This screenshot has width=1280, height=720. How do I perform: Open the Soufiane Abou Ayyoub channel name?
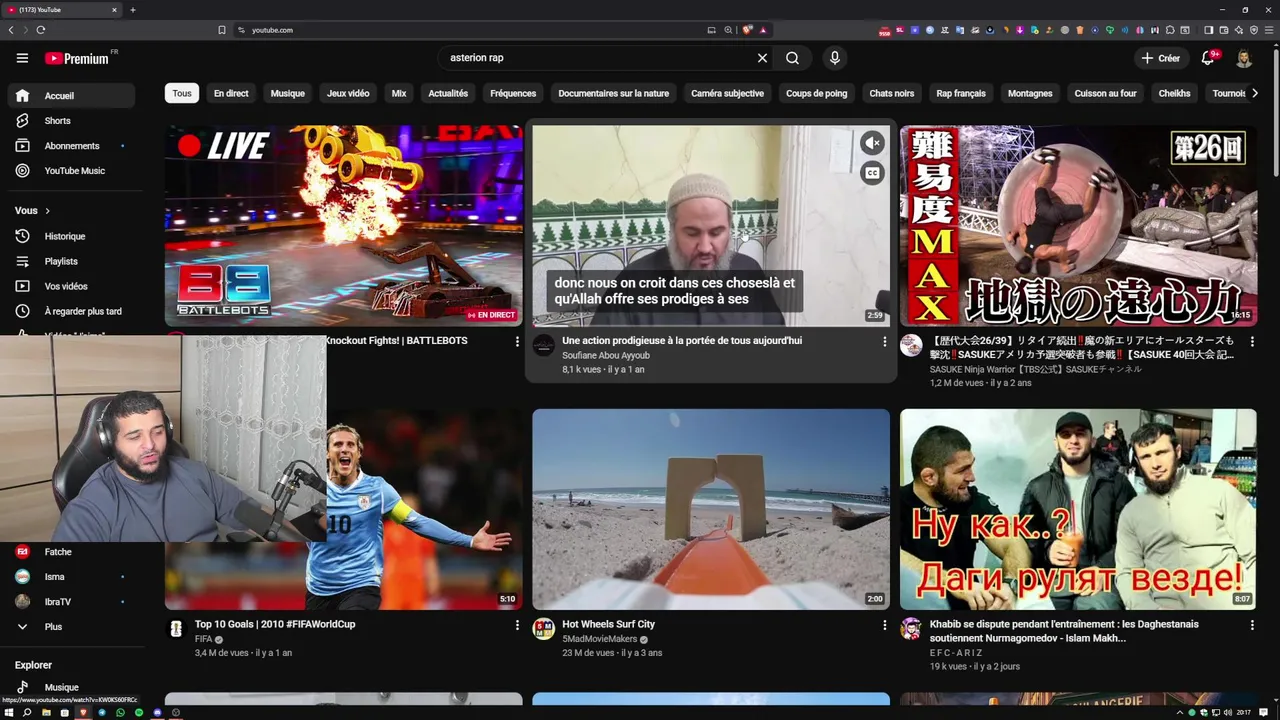coord(606,355)
